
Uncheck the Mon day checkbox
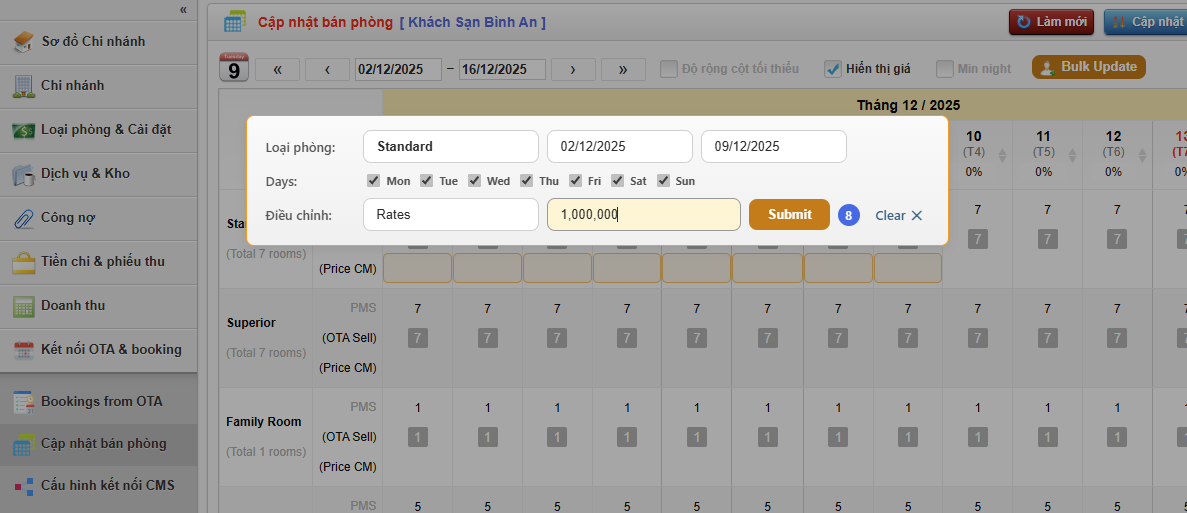pos(373,181)
